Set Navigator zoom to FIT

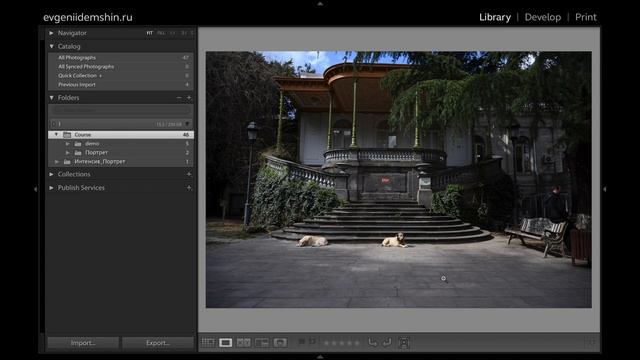click(150, 33)
